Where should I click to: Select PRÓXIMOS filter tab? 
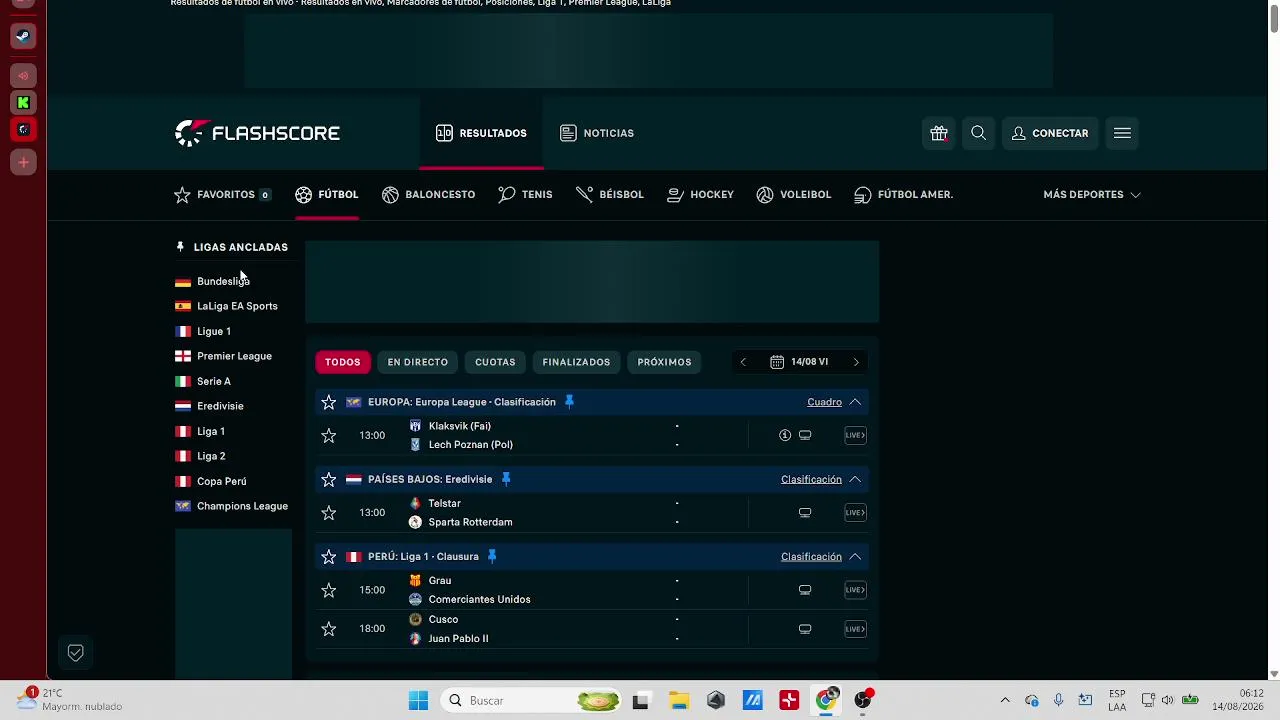coord(664,362)
